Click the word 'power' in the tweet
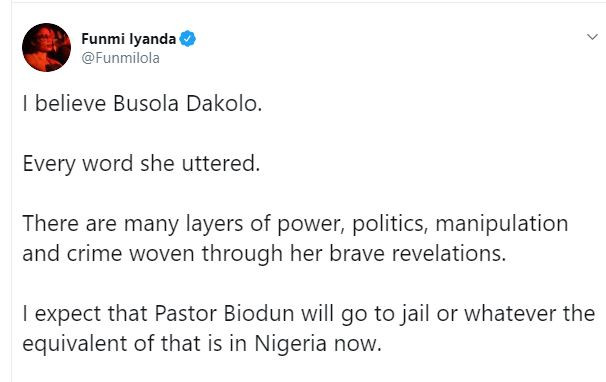 309,225
